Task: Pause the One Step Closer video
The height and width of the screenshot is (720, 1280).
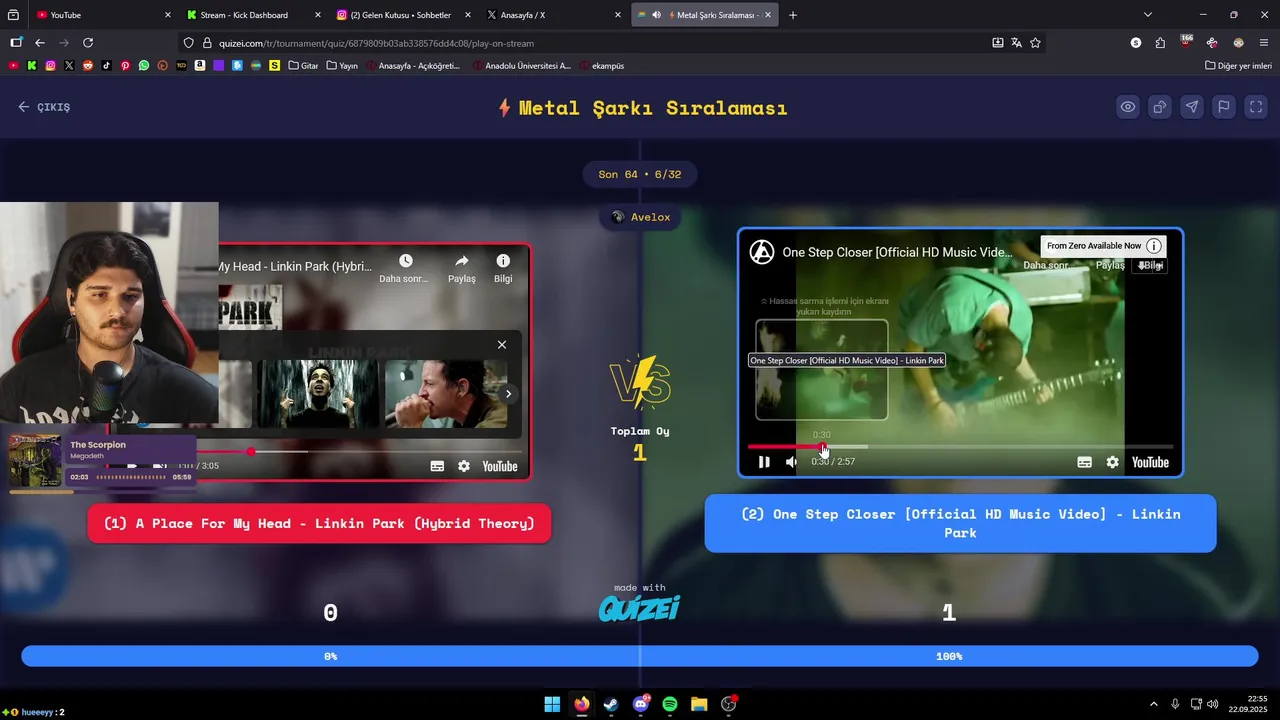Action: click(x=764, y=462)
